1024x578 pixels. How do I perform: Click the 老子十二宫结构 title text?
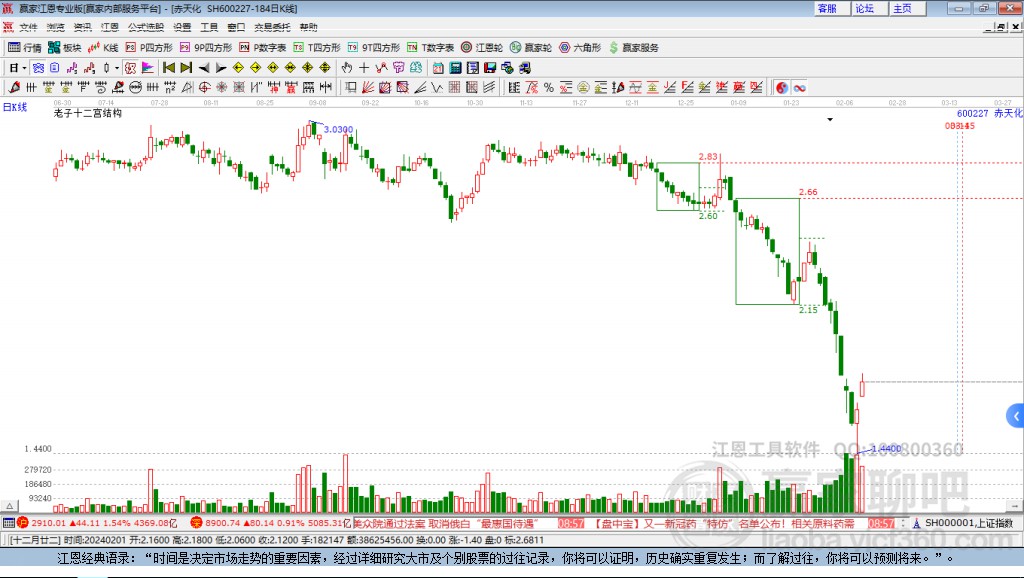(x=88, y=113)
